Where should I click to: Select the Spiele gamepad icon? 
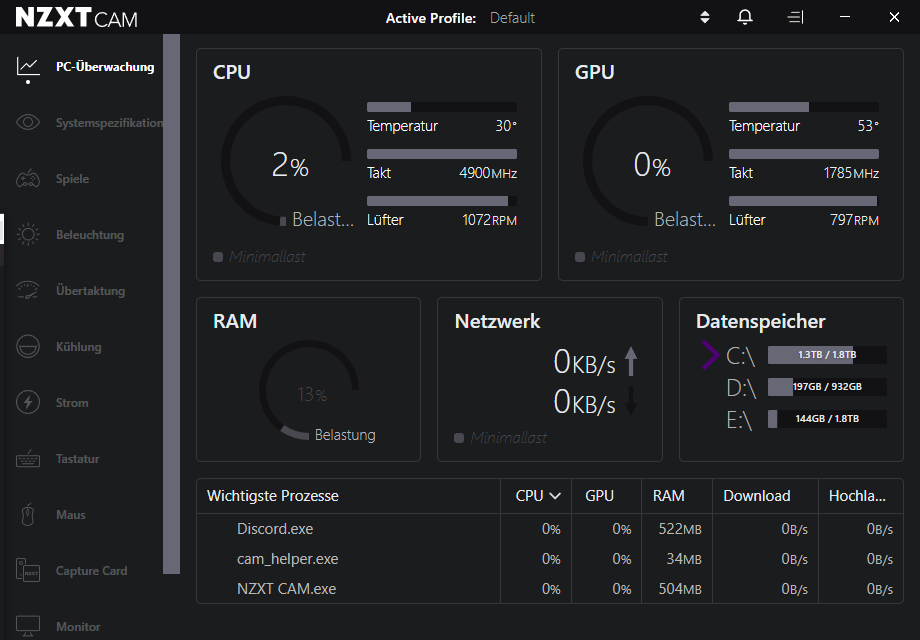28,178
